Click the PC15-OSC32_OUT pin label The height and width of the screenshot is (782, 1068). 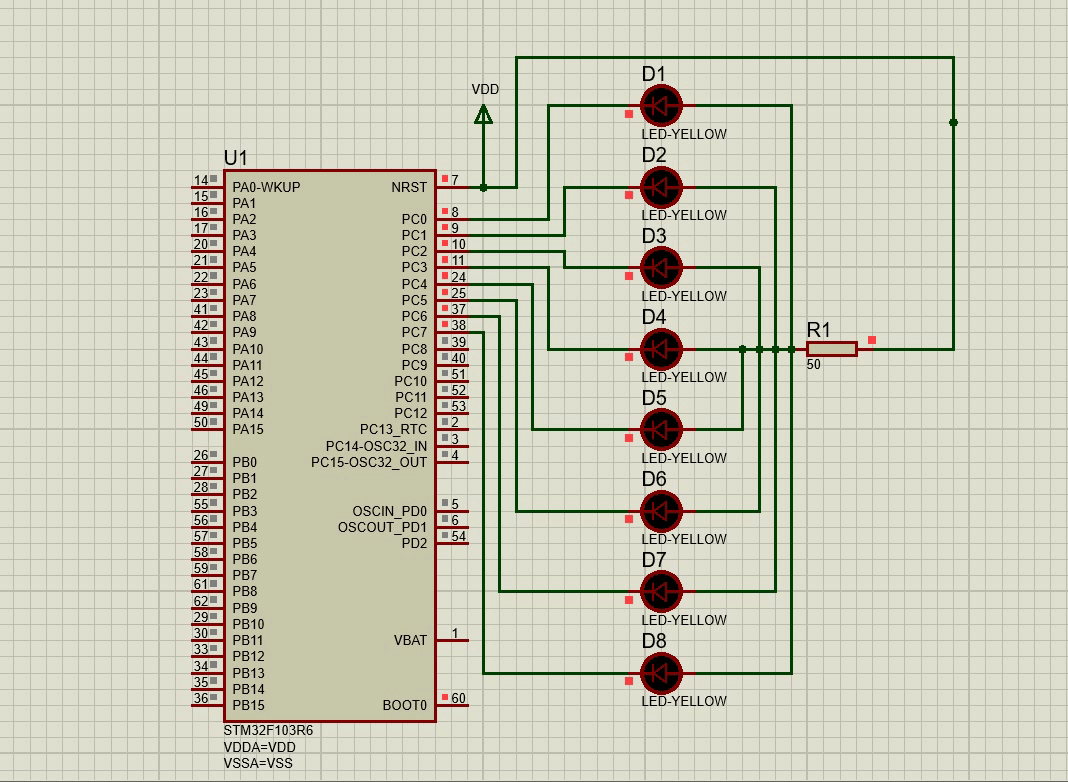(x=368, y=462)
